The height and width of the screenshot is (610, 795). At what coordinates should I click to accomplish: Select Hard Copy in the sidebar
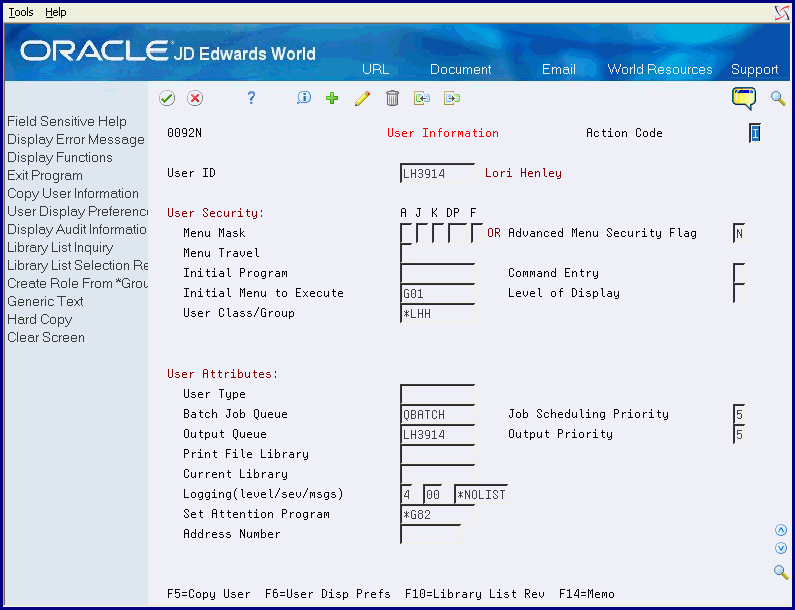40,319
